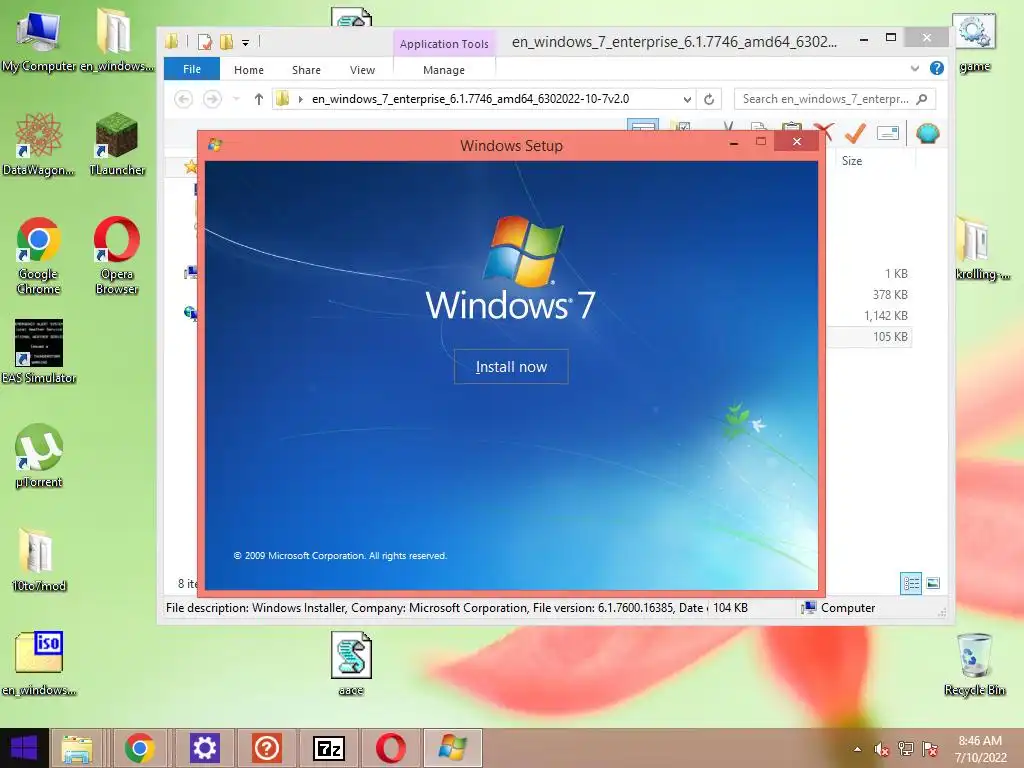Viewport: 1024px width, 768px height.
Task: Open the µTorrent desktop shortcut
Action: 39,455
